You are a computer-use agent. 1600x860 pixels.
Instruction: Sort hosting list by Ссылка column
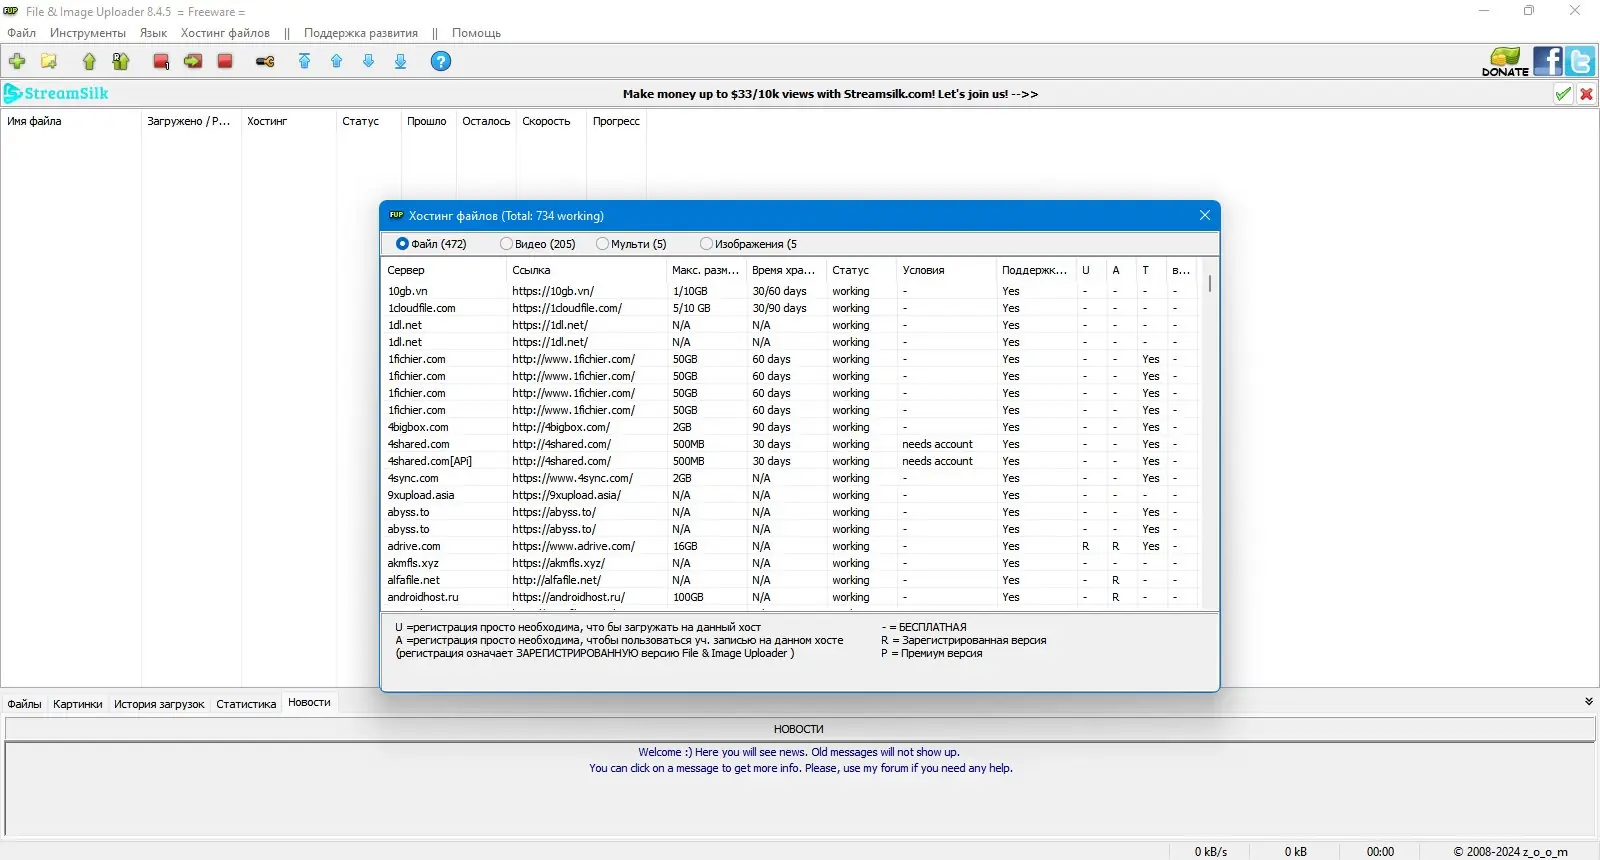586,270
